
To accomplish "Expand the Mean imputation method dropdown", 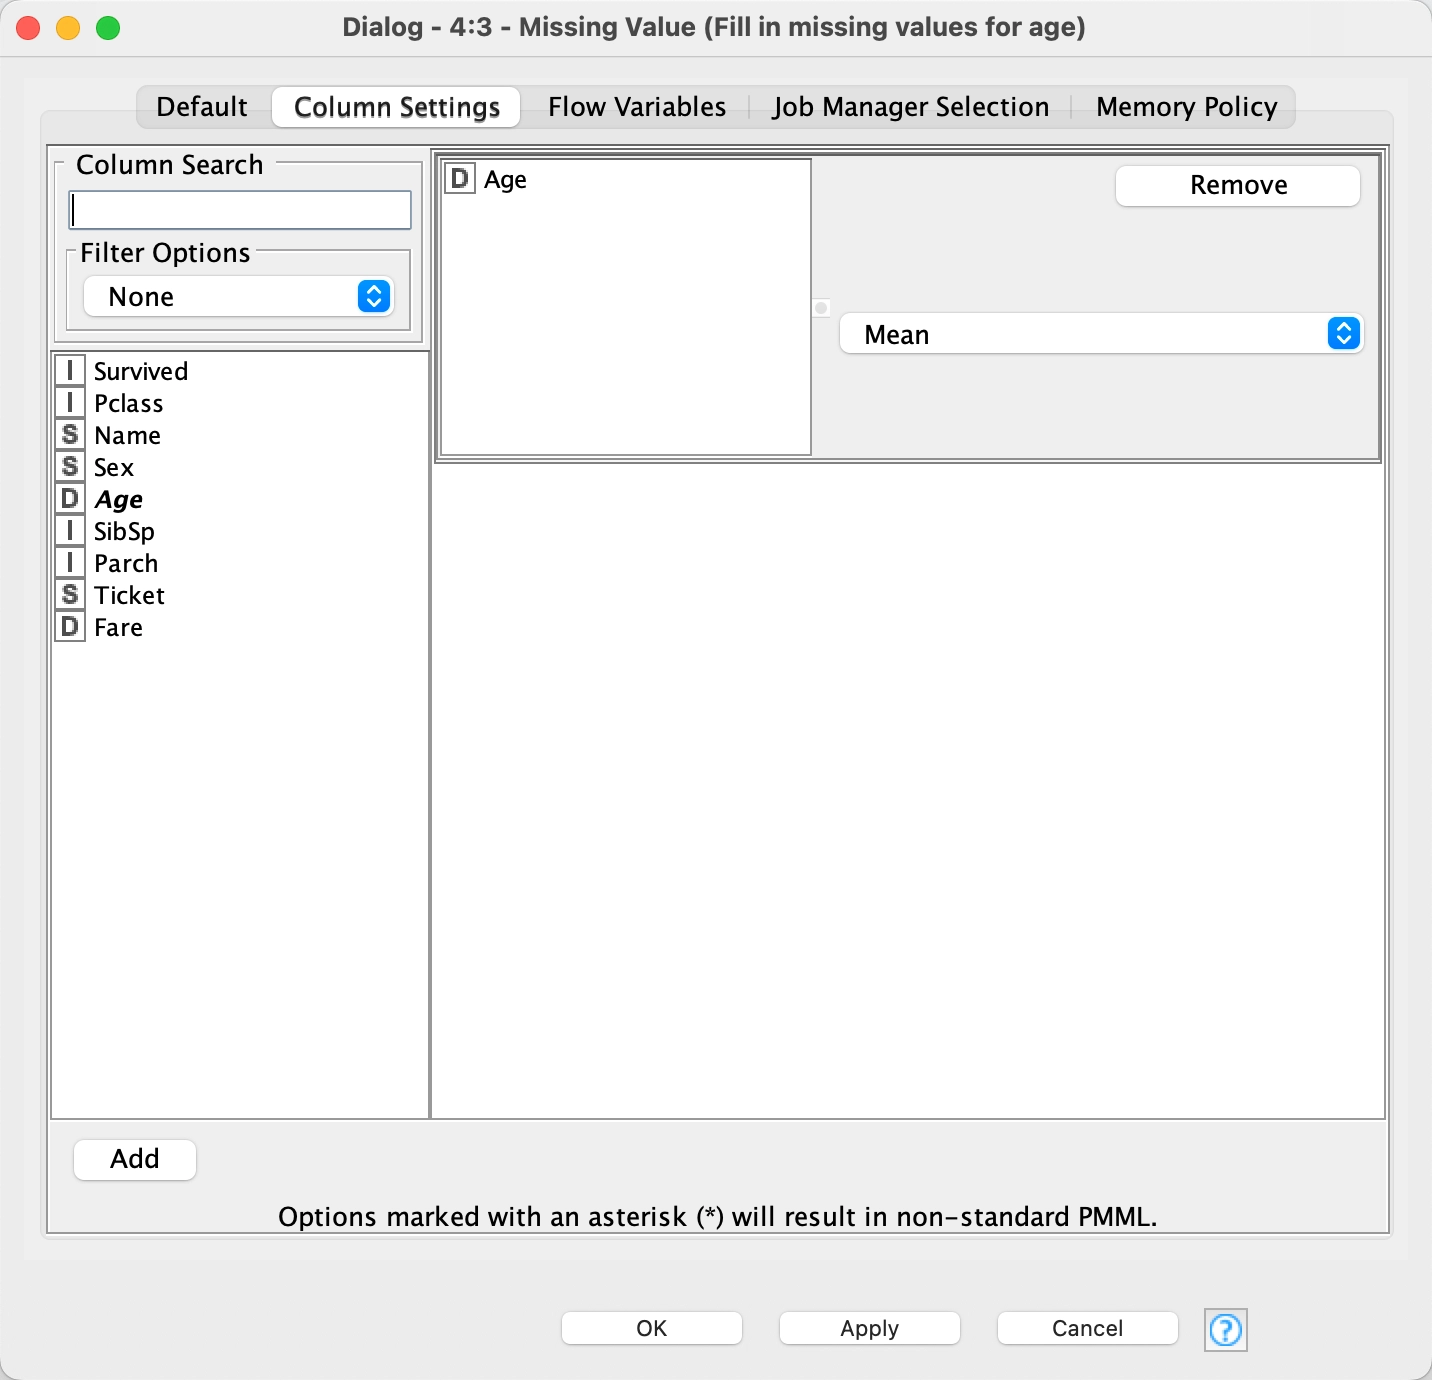I will point(1100,334).
